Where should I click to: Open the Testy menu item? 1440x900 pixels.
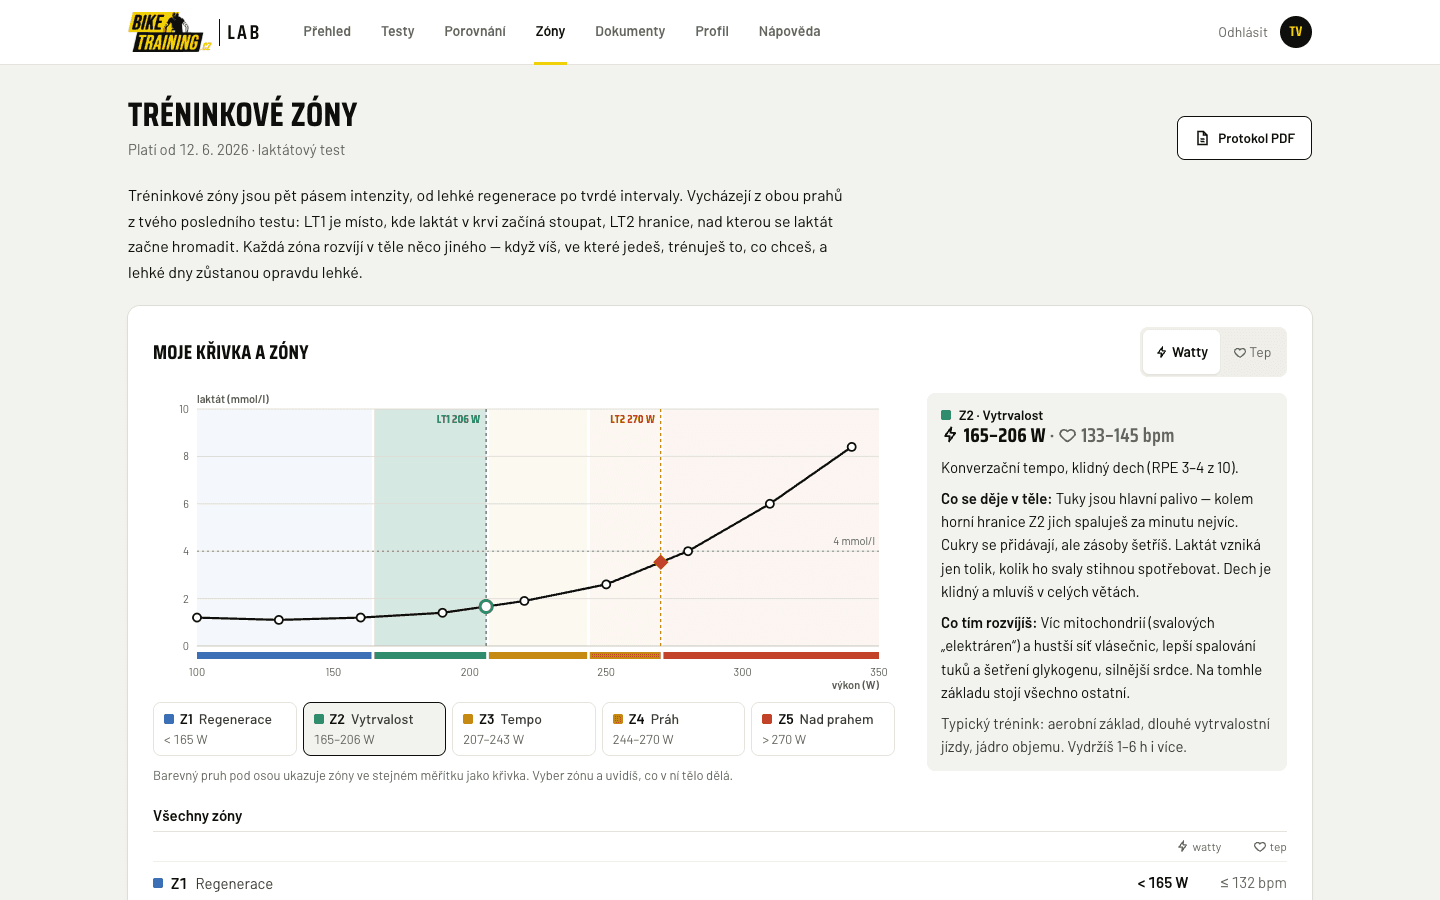(x=397, y=31)
